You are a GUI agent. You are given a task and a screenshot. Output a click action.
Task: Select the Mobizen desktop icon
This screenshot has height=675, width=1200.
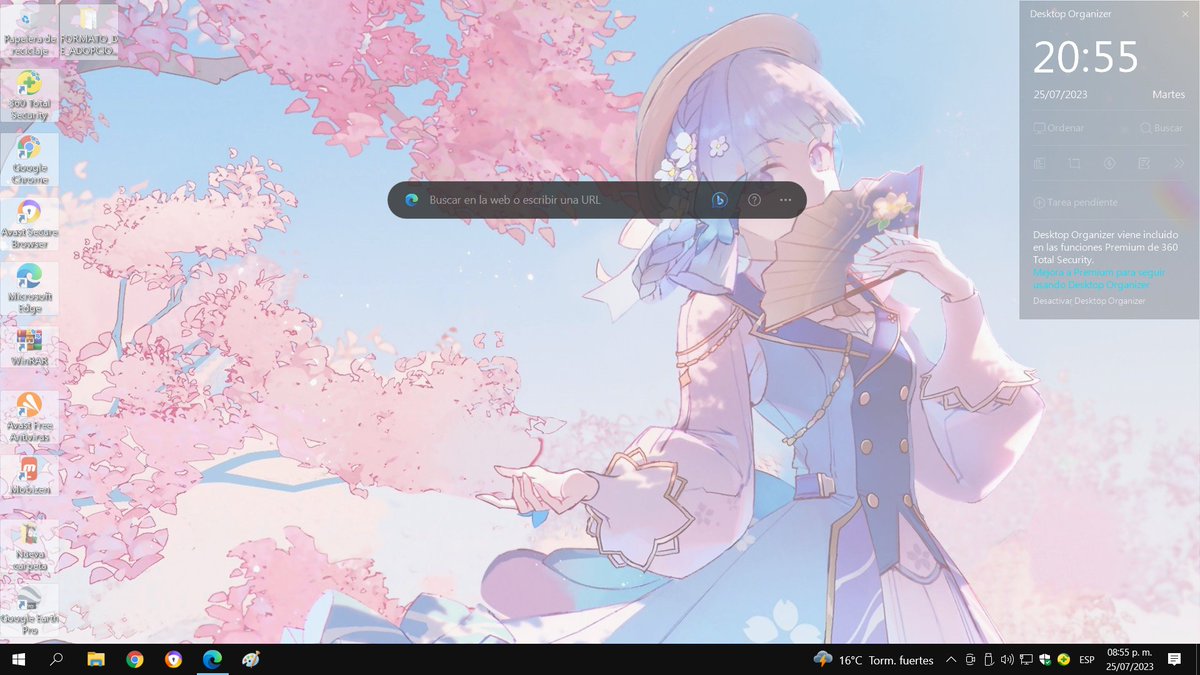[30, 476]
